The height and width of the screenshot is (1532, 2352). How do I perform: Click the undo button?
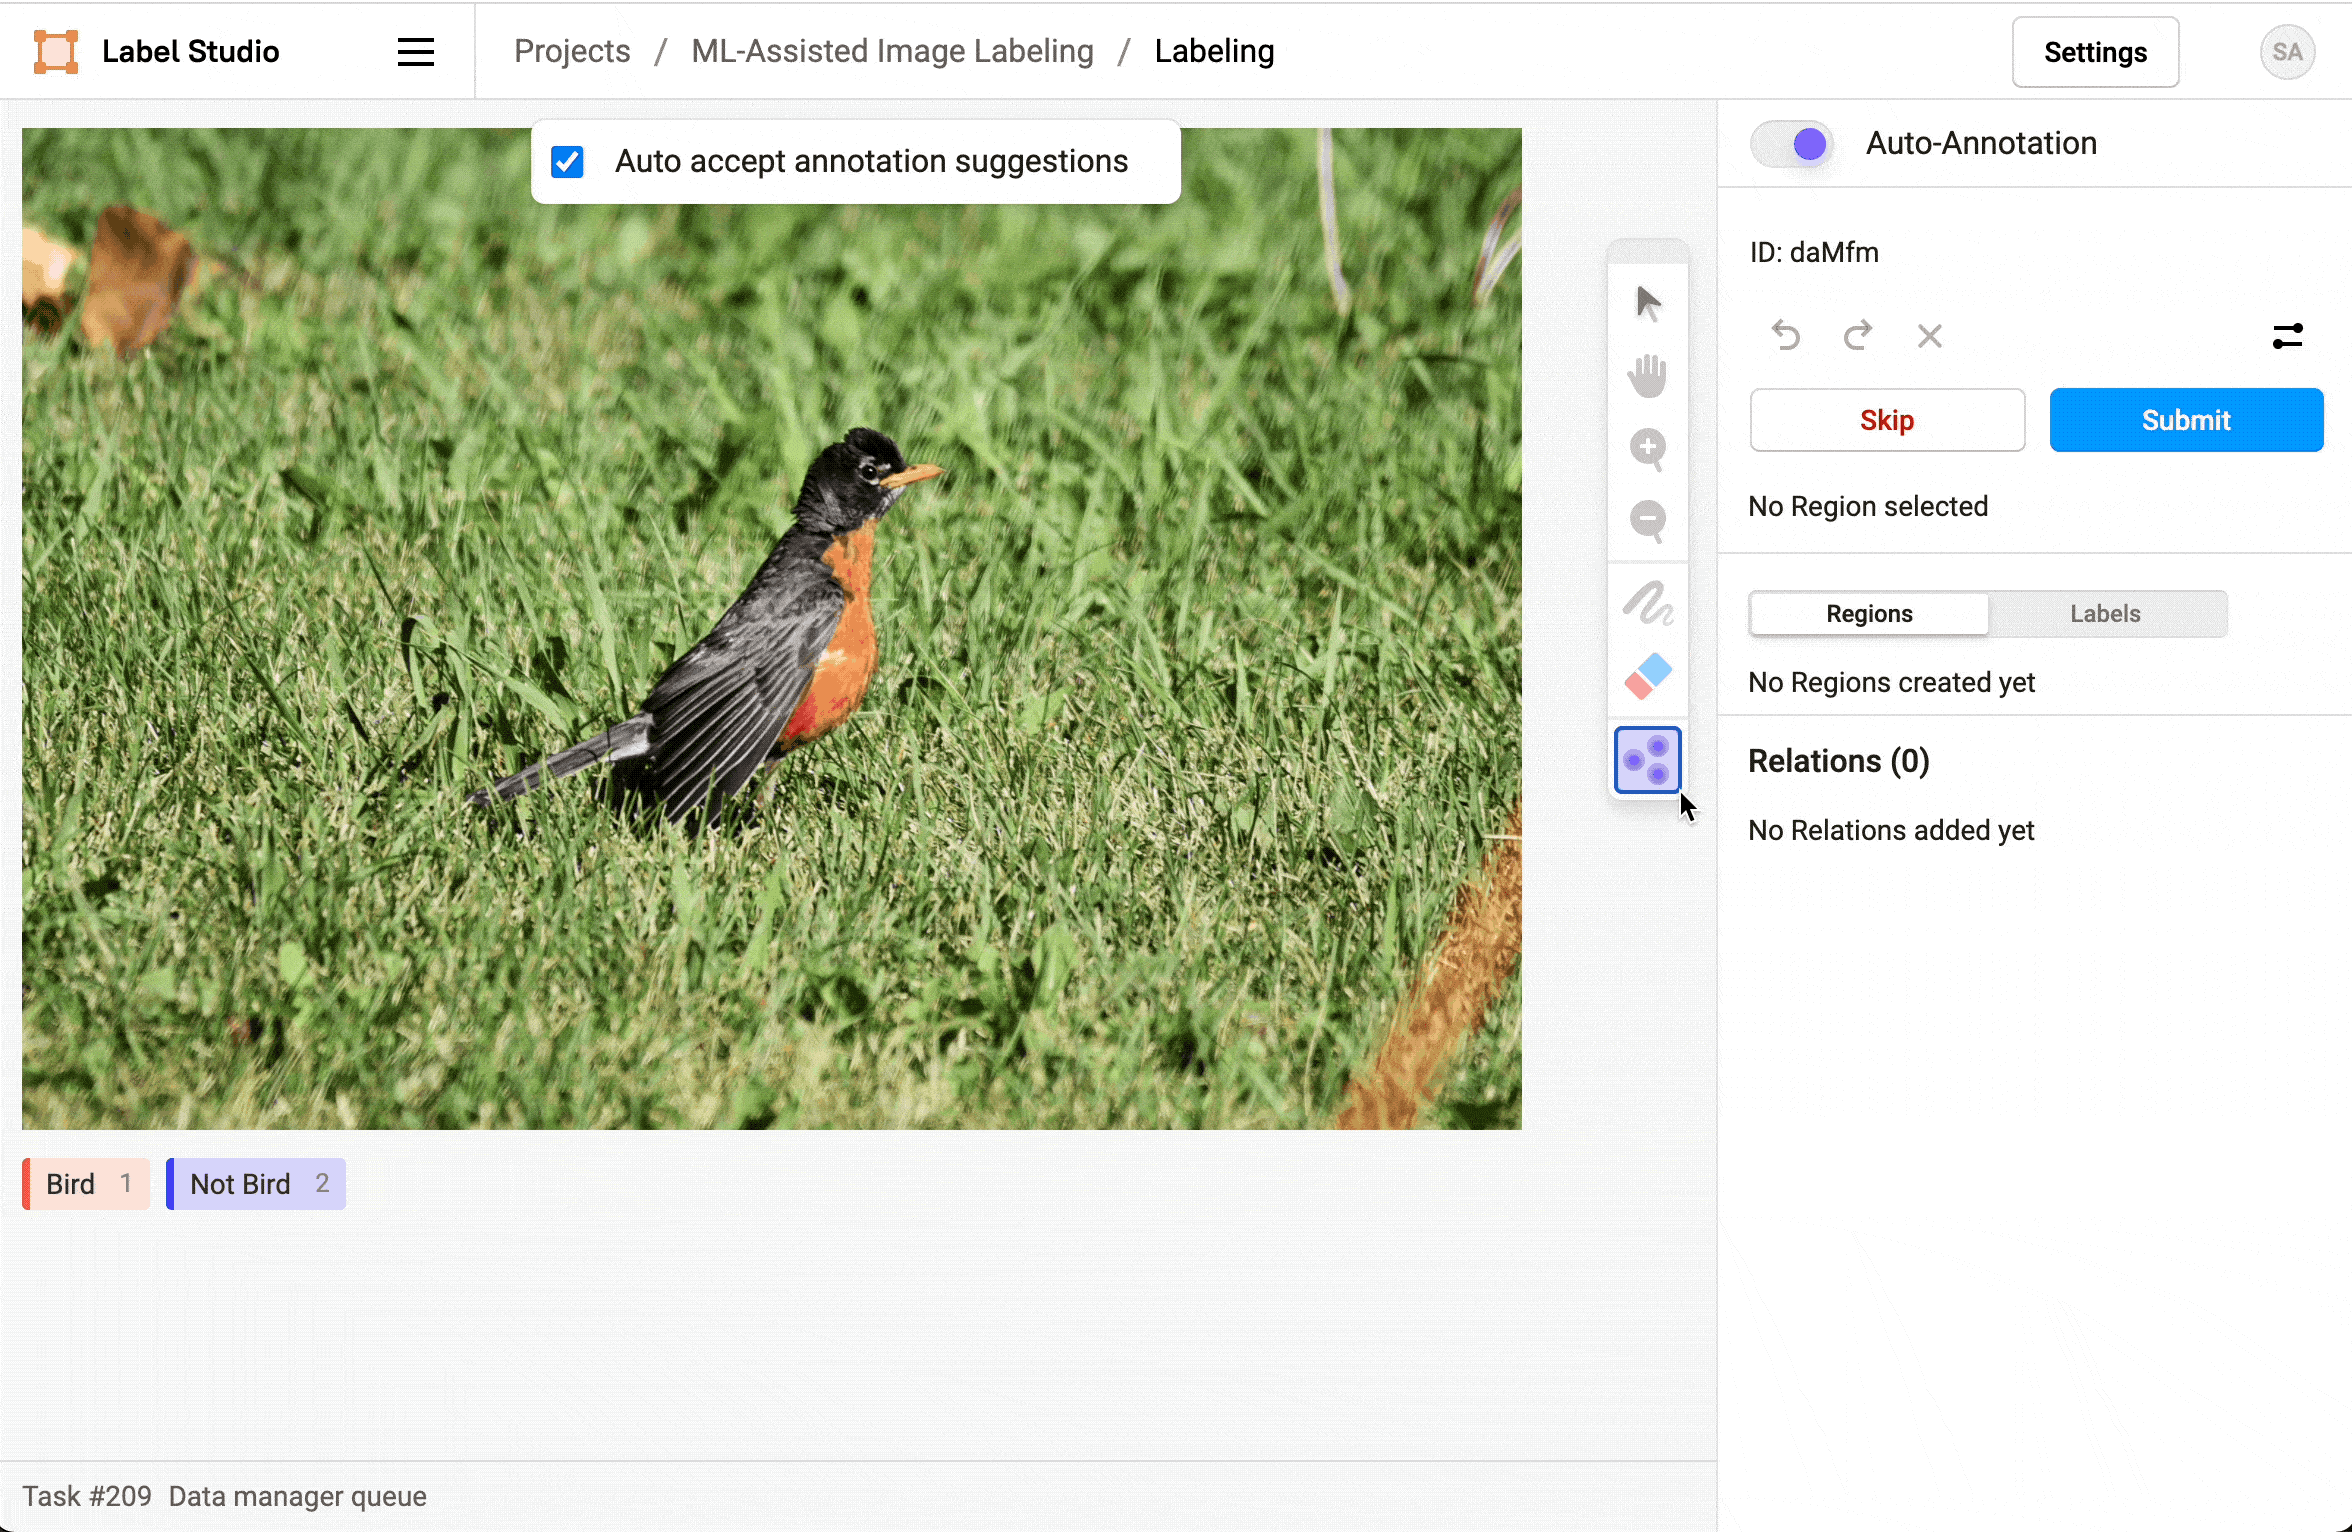coord(1786,334)
